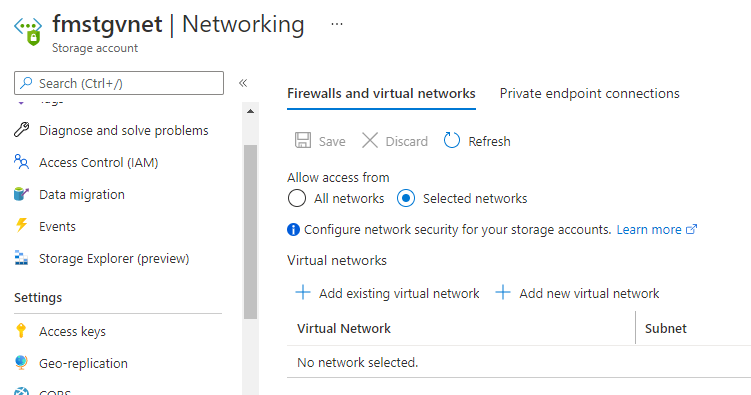The height and width of the screenshot is (395, 751).
Task: Select the Selected networks radio button
Action: click(x=406, y=198)
